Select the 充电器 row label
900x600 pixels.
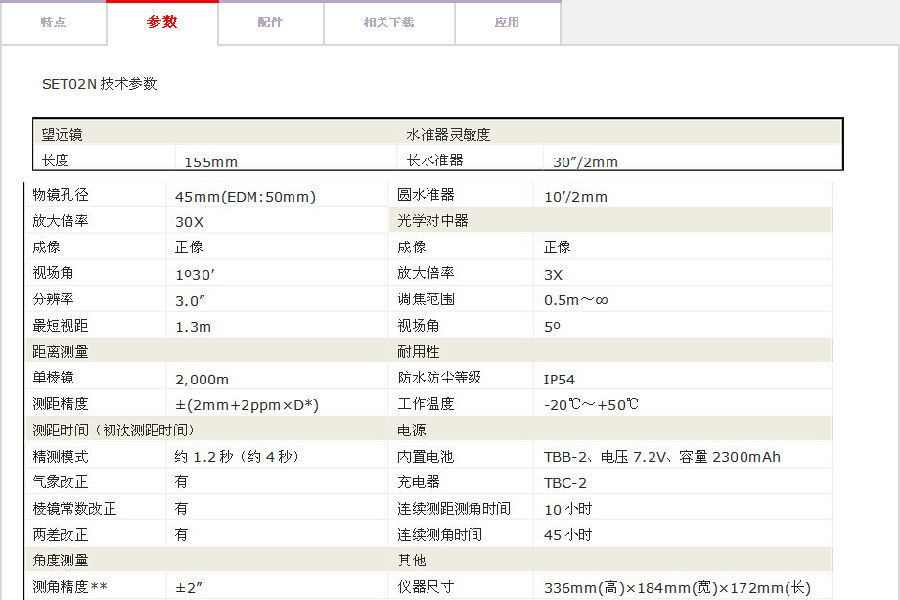click(x=418, y=482)
